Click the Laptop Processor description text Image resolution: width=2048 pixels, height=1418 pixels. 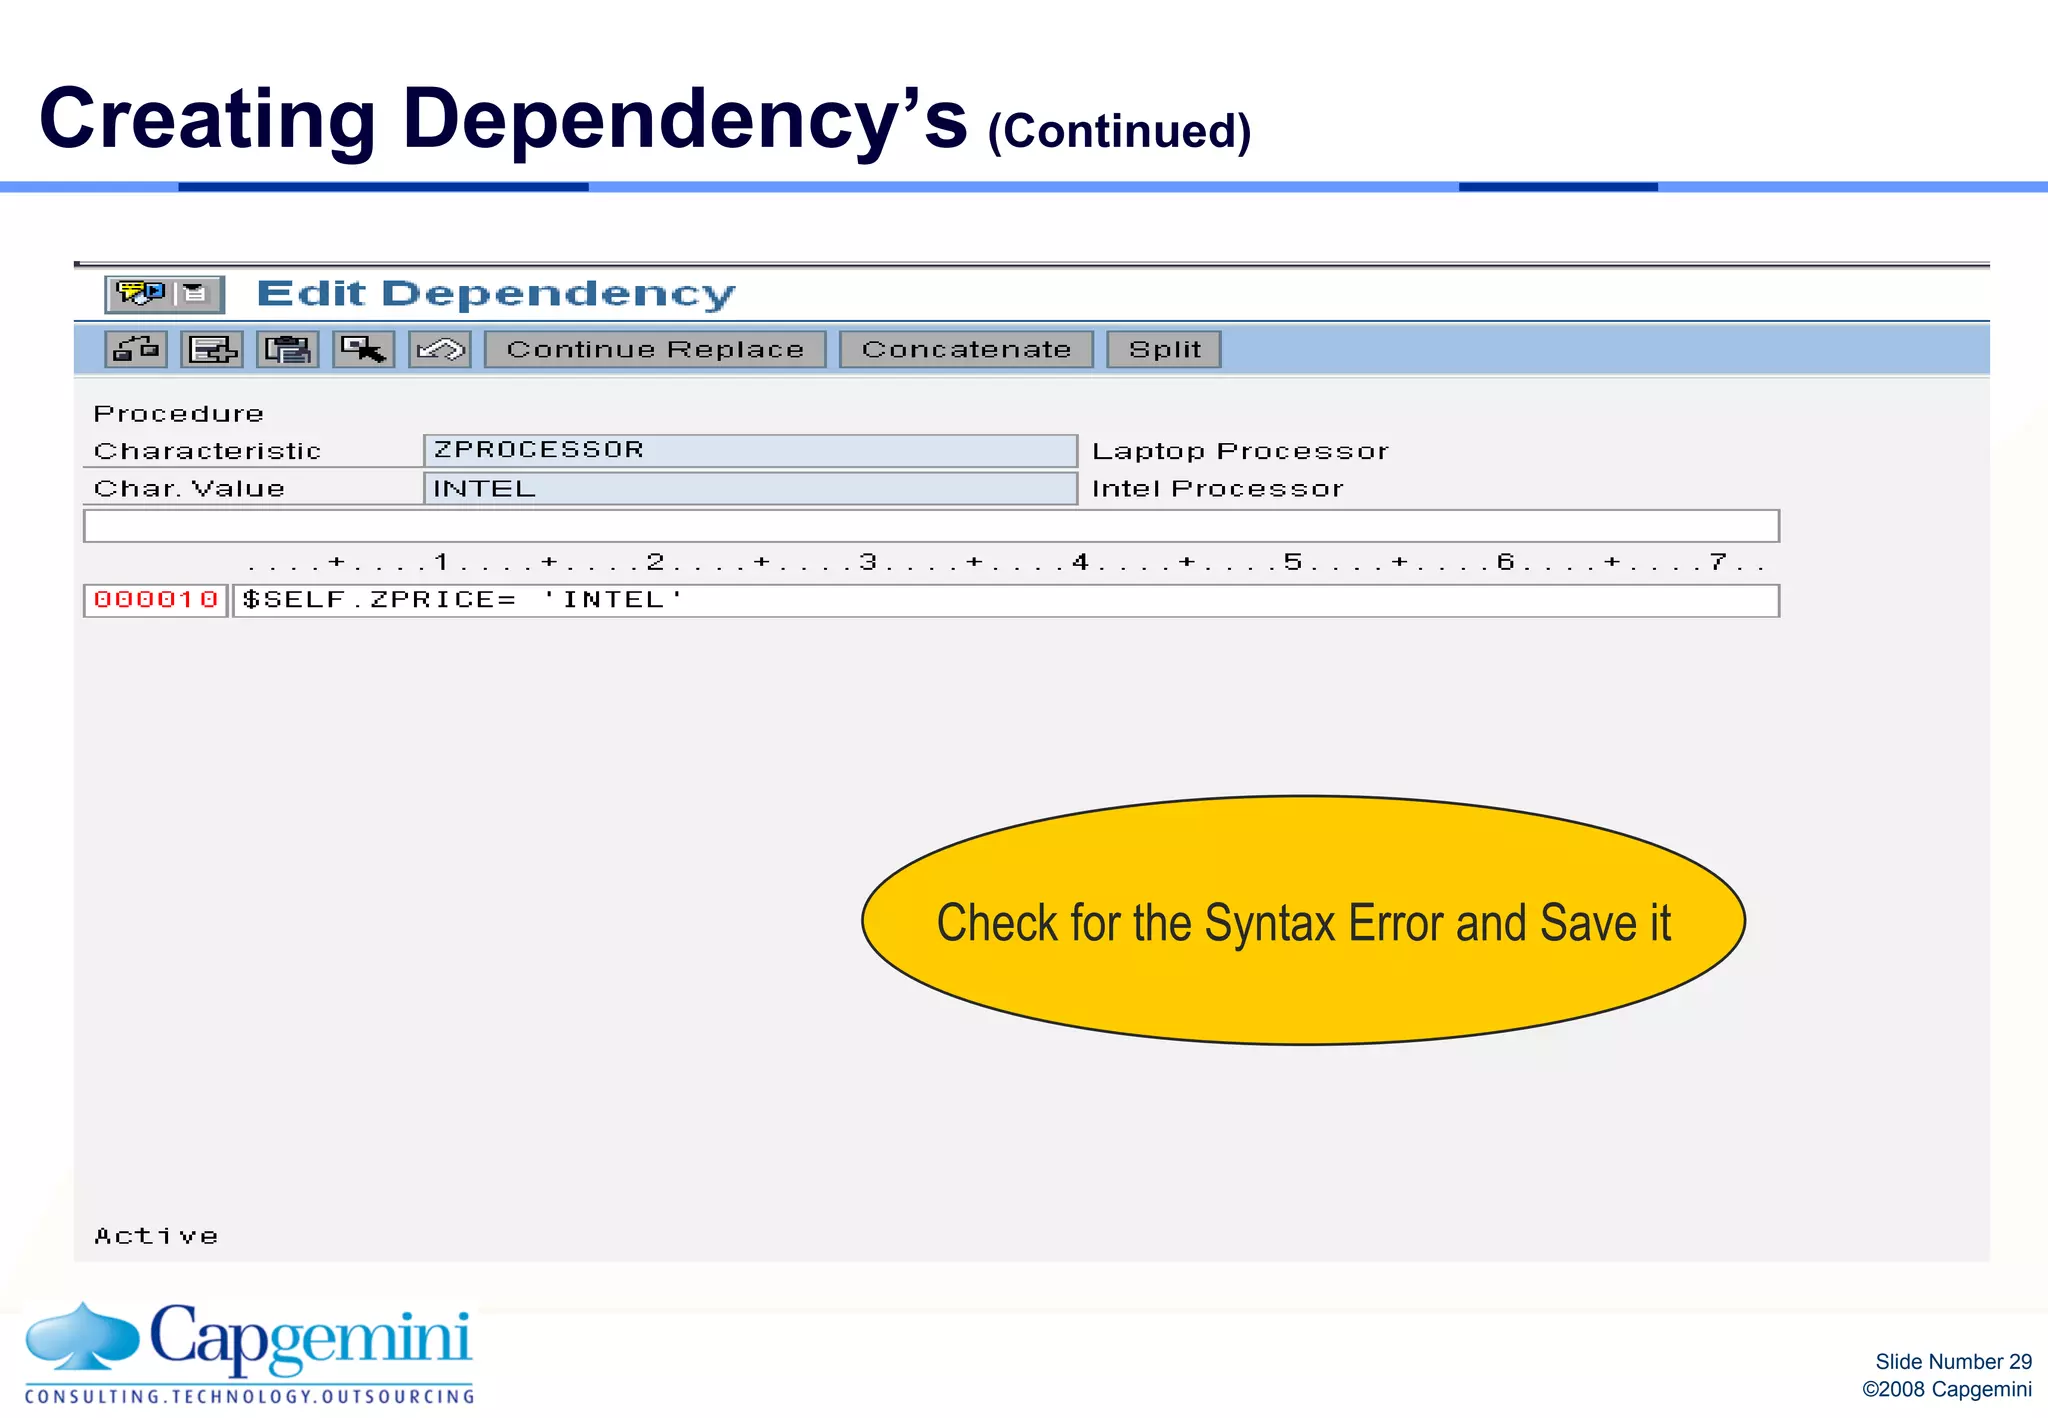point(1240,452)
